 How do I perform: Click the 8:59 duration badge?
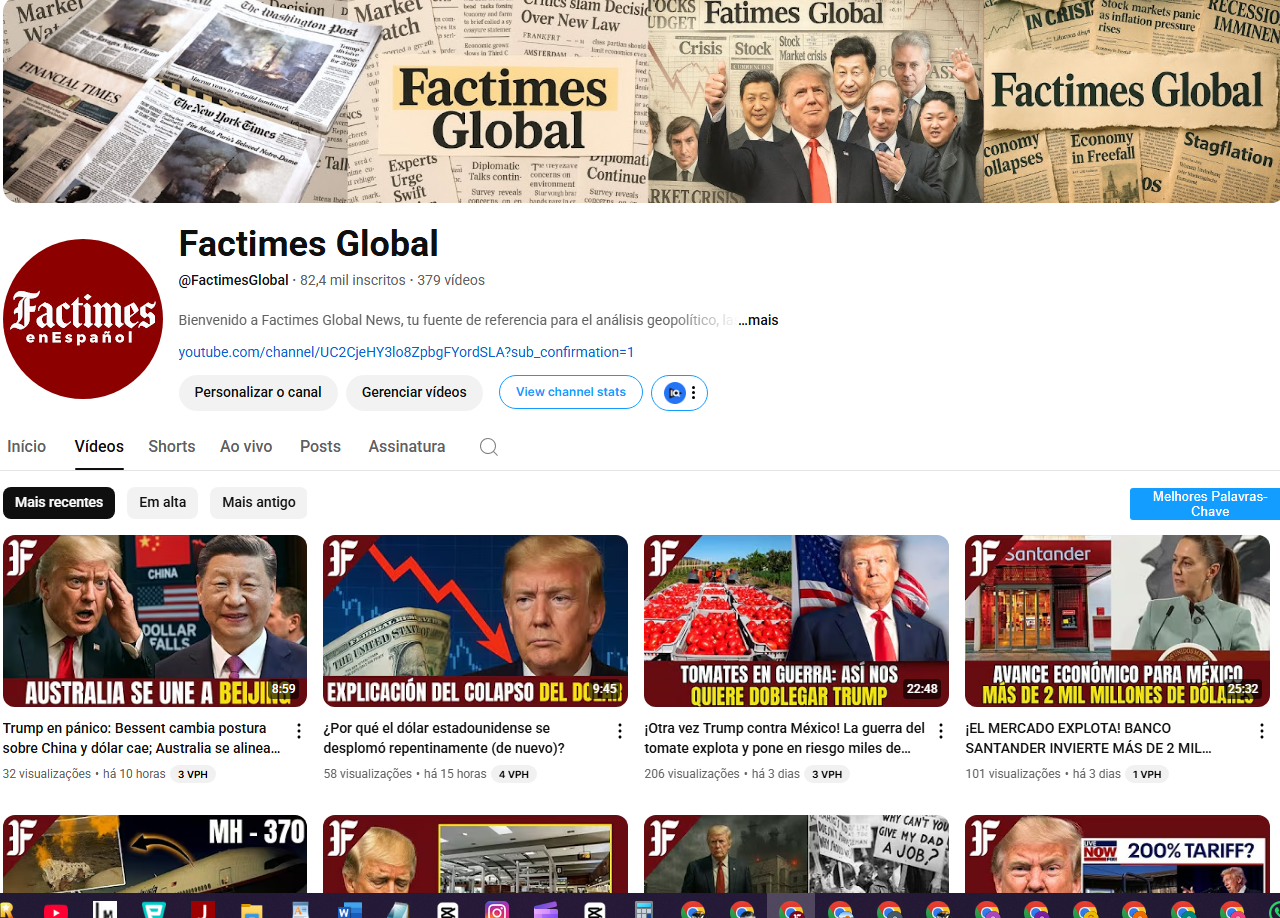(x=284, y=689)
